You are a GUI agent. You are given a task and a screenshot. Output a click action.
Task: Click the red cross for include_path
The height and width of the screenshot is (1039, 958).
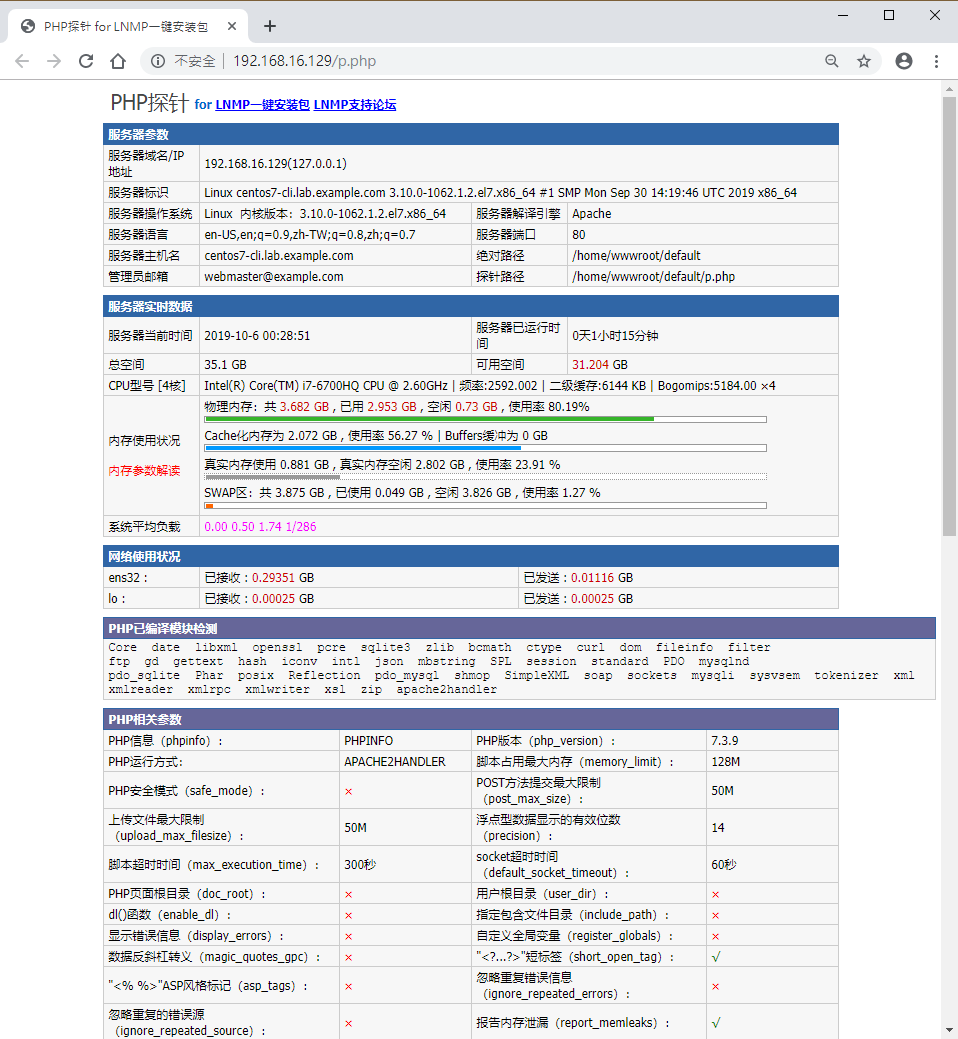click(x=716, y=916)
